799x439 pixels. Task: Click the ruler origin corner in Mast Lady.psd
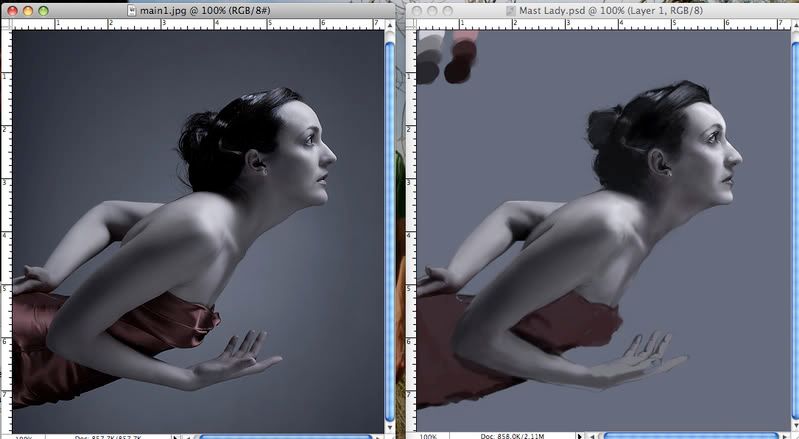pyautogui.click(x=412, y=24)
